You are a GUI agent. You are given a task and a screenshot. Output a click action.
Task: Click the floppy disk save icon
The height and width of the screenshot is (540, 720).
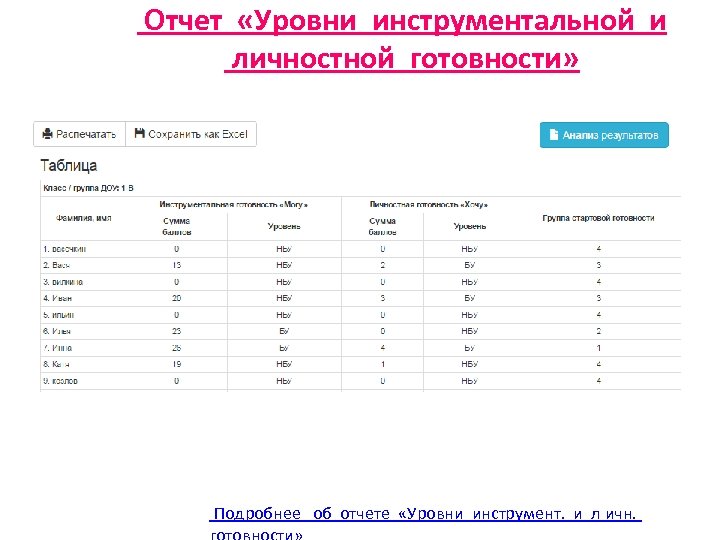[140, 133]
